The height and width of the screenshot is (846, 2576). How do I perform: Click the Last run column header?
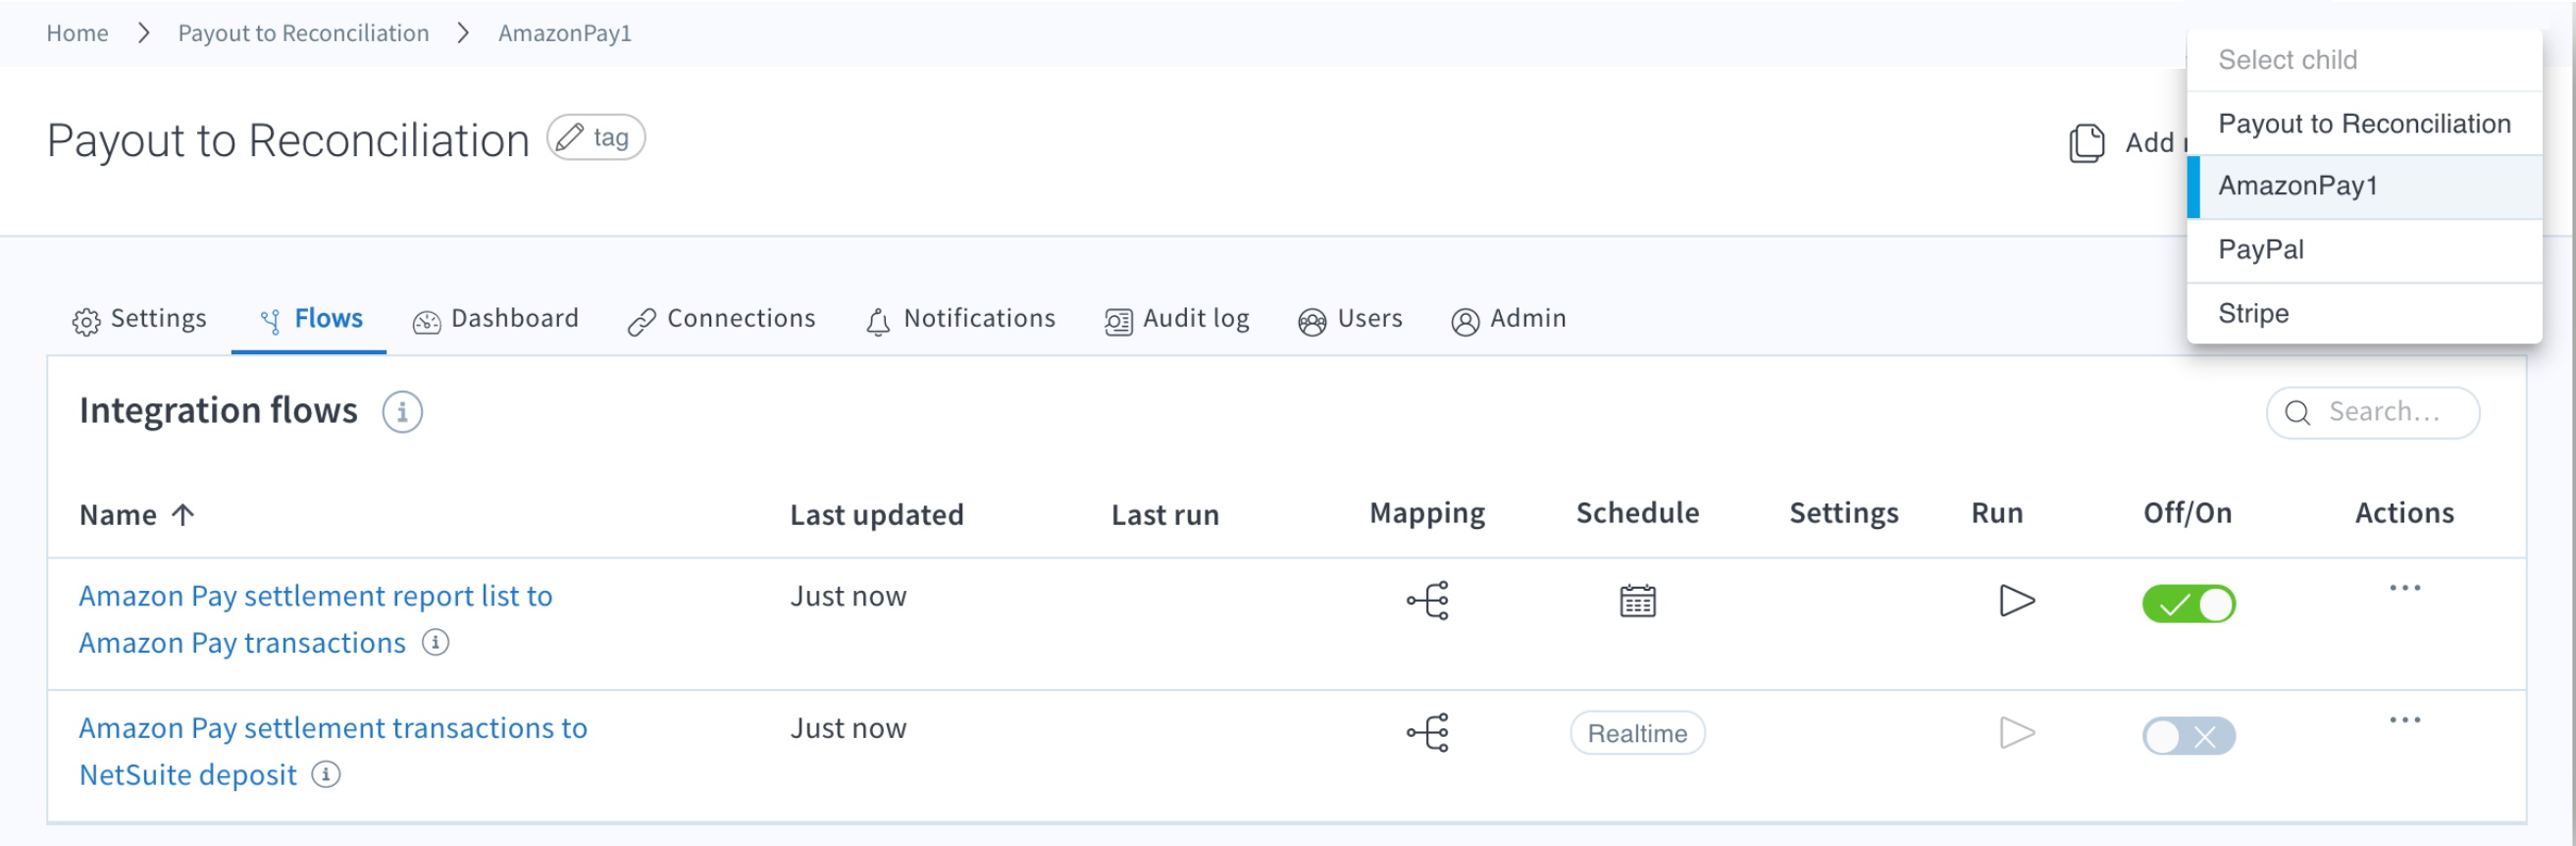pyautogui.click(x=1165, y=515)
